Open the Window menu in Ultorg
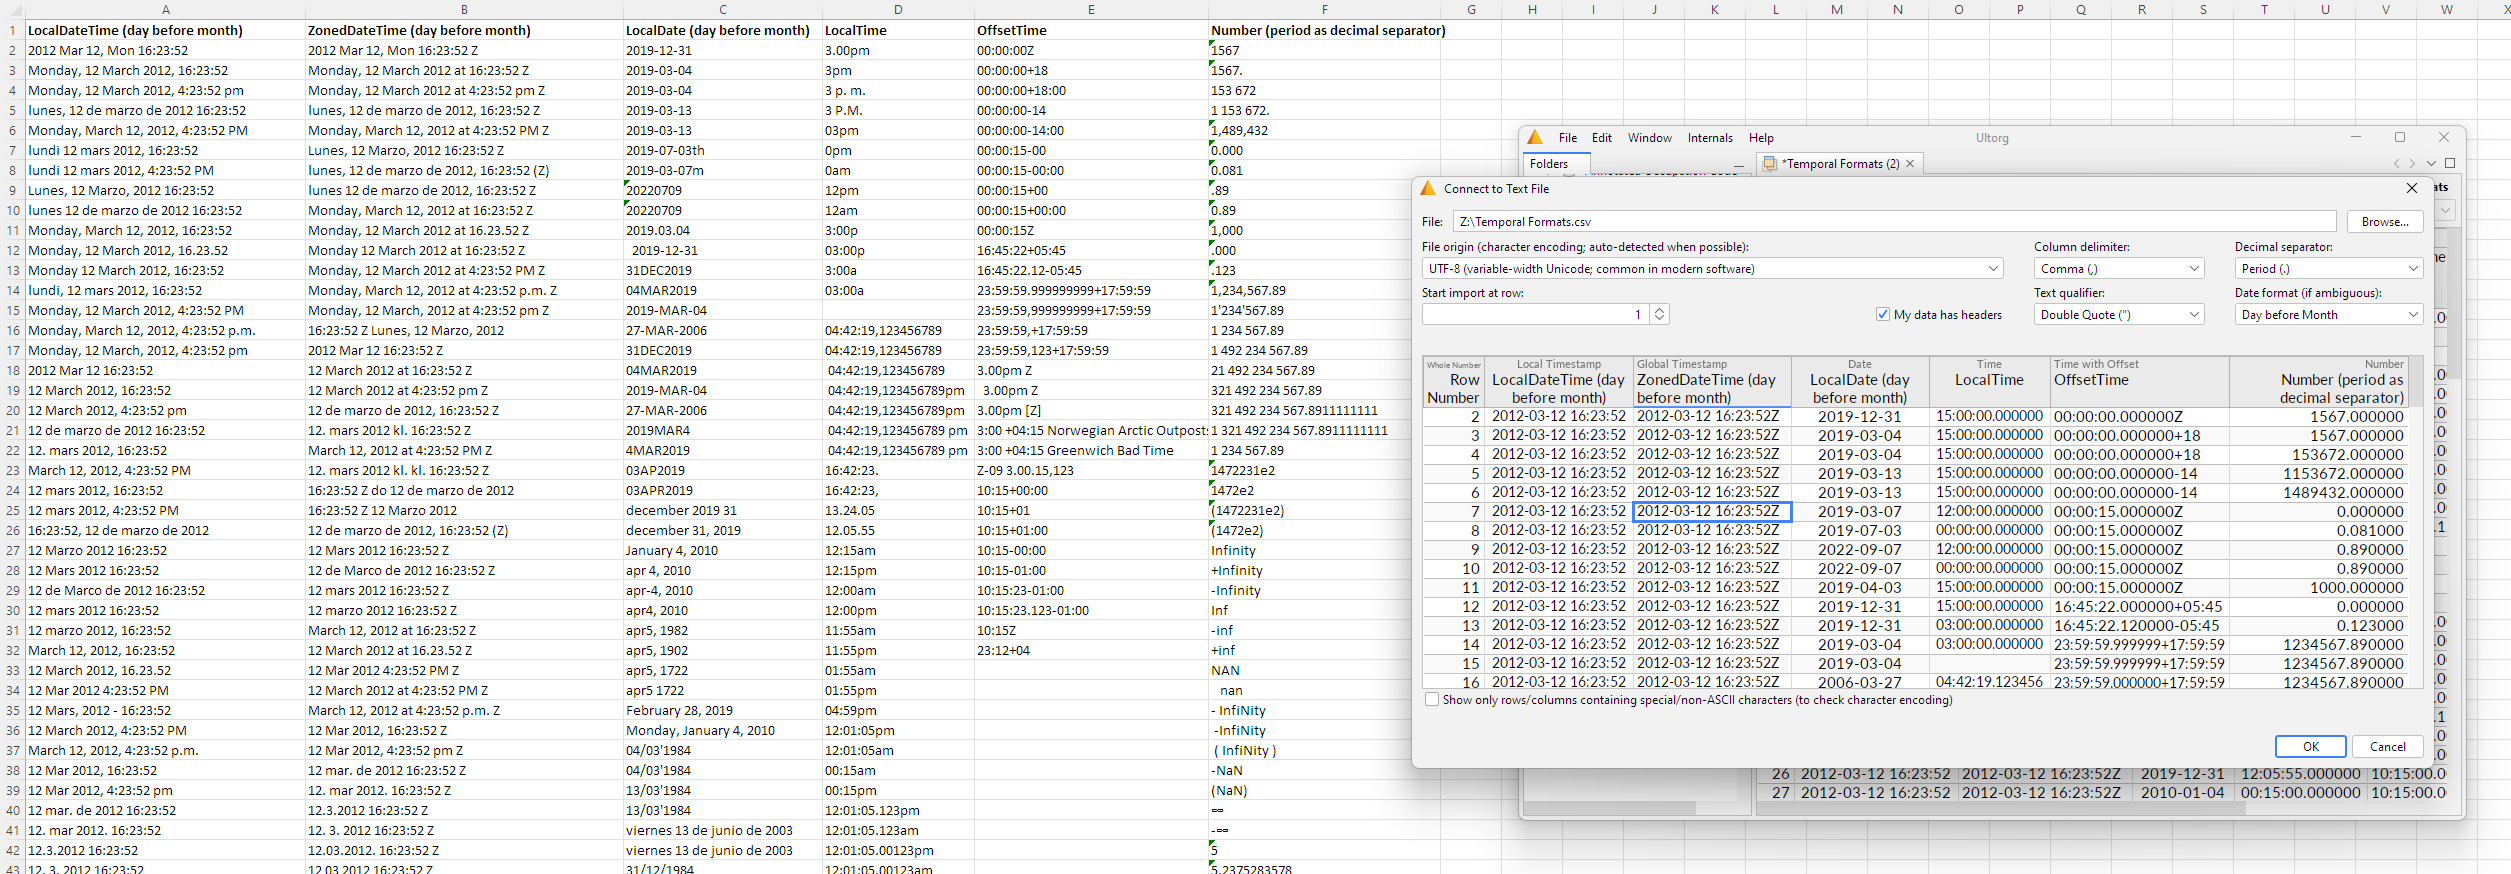This screenshot has height=874, width=2511. (1649, 138)
